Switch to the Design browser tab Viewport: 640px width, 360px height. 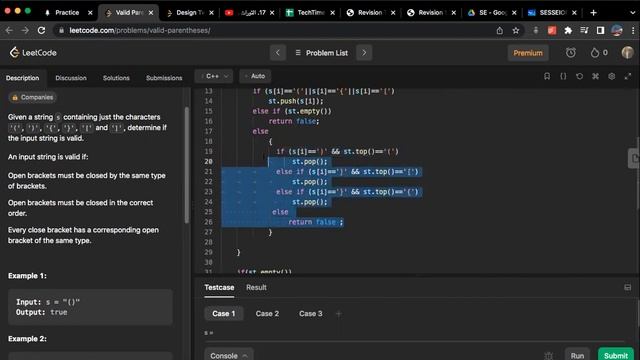(190, 13)
